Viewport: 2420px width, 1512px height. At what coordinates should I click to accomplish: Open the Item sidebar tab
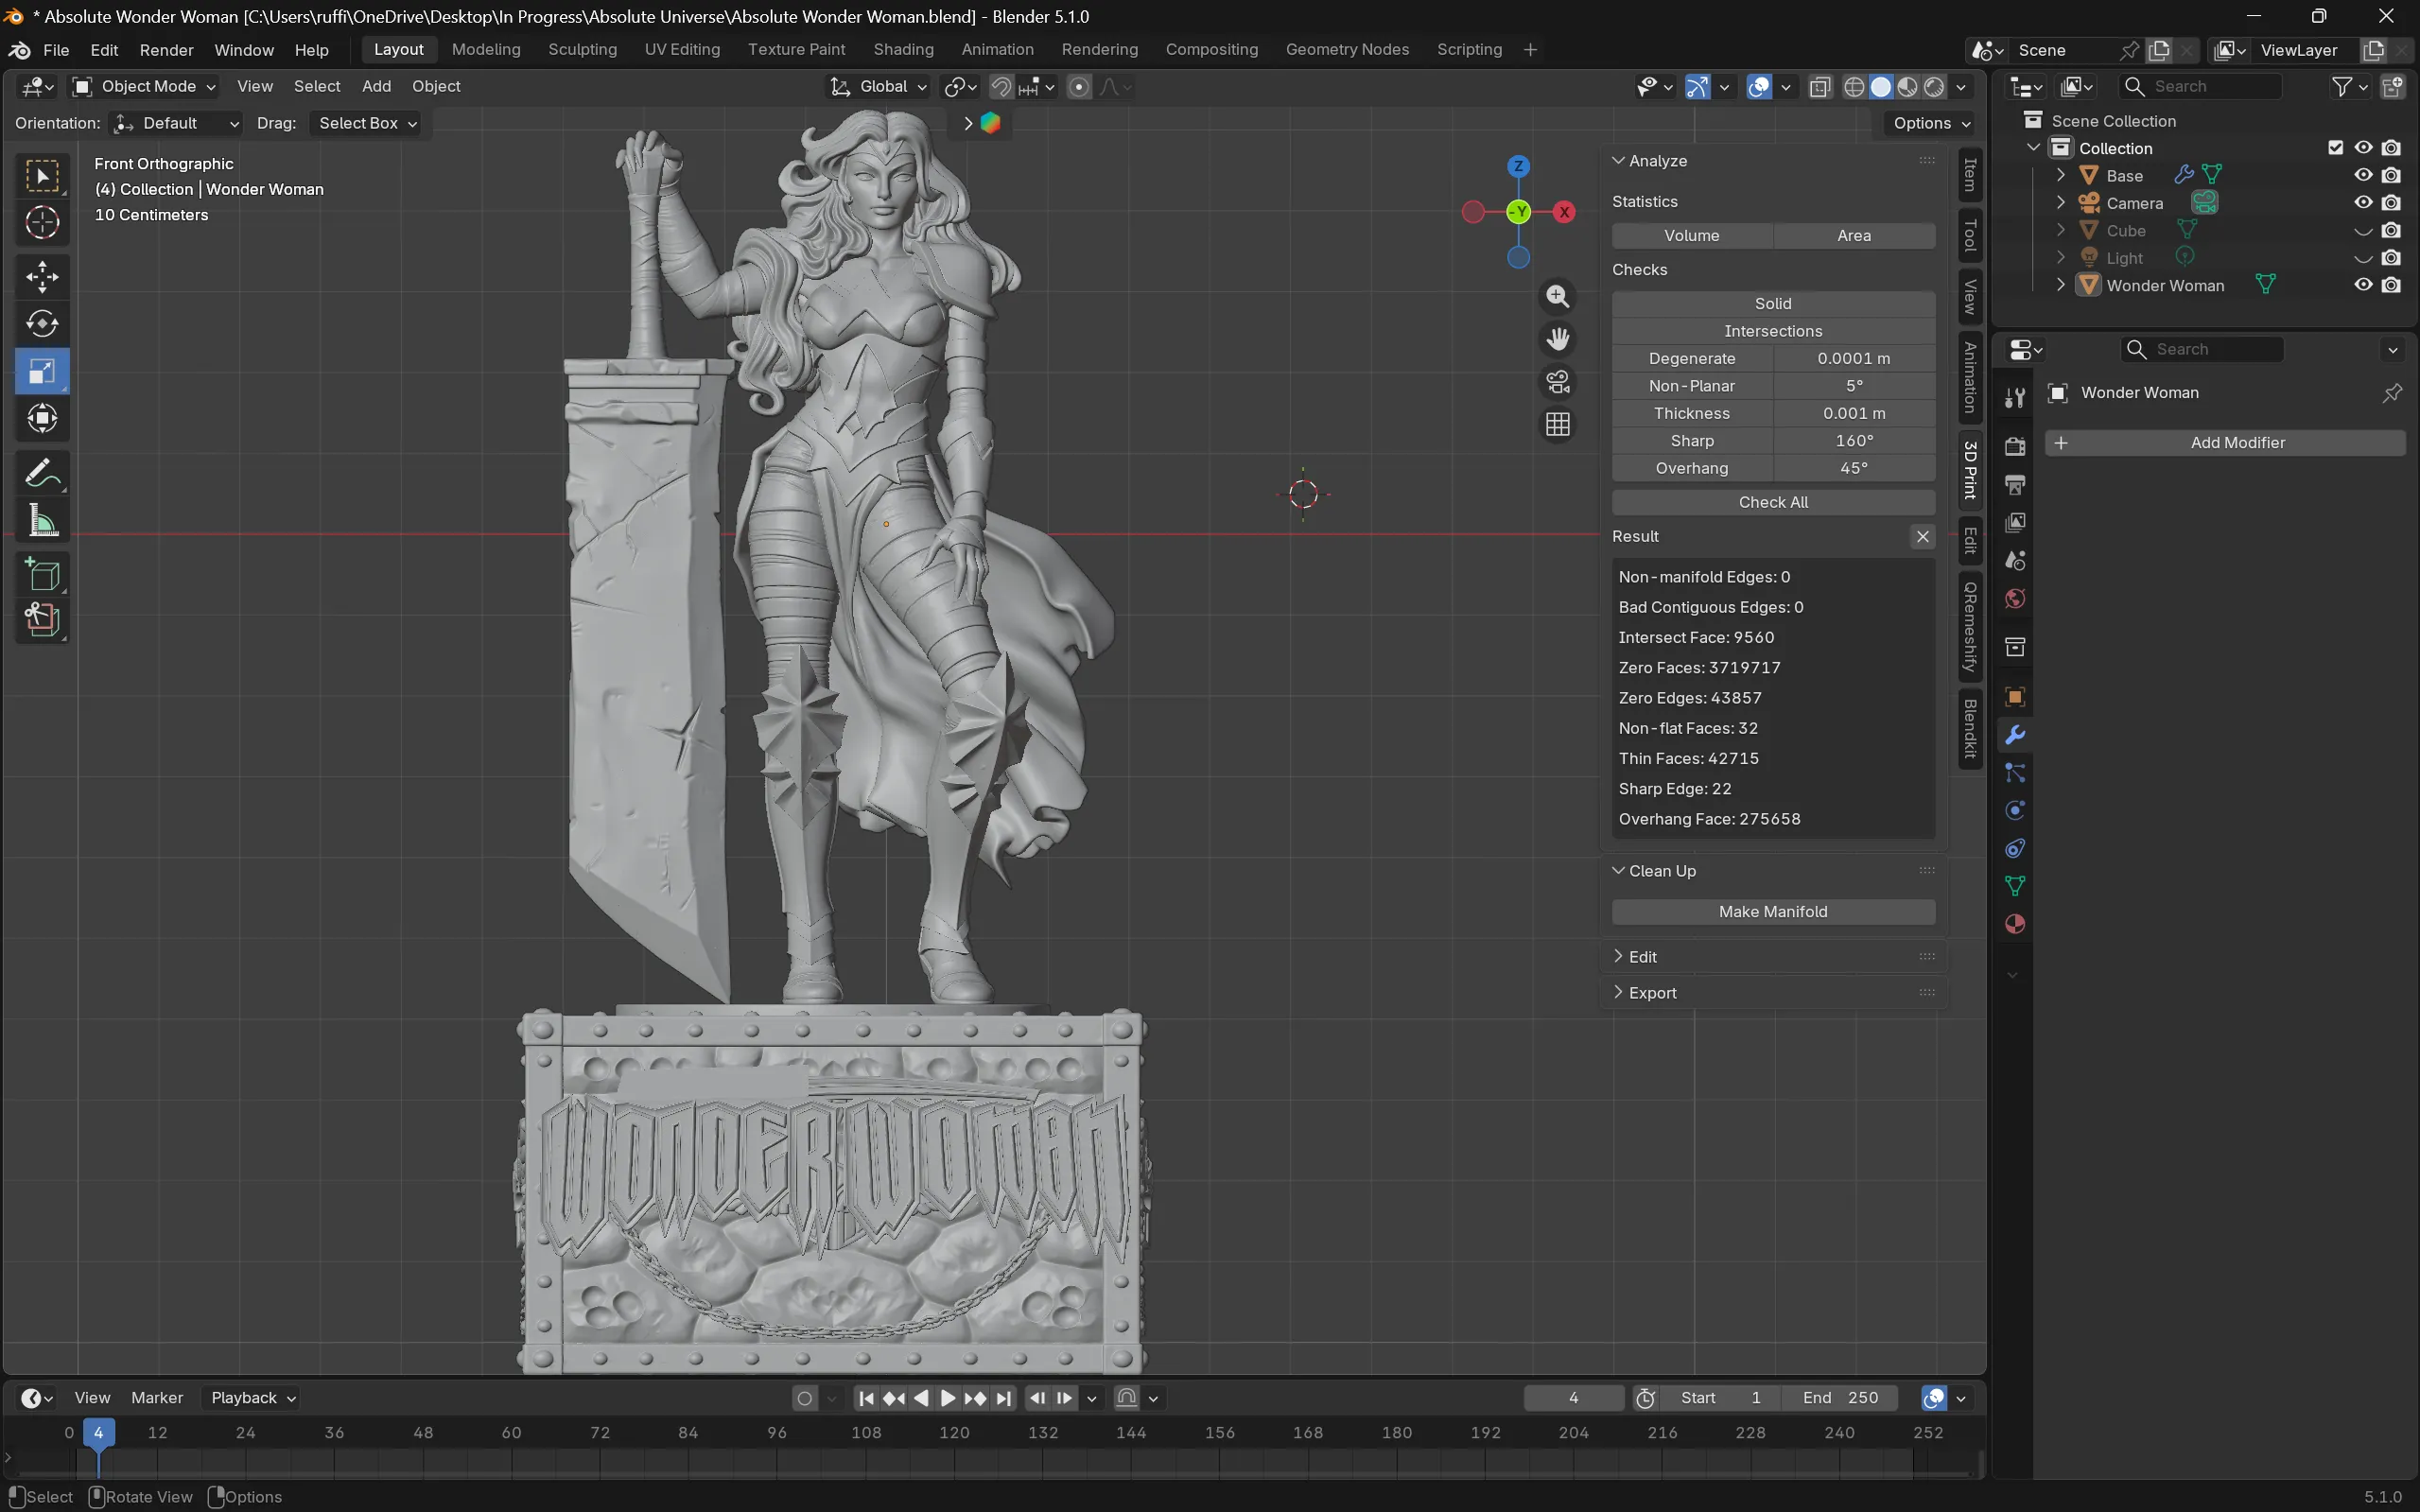(x=1970, y=175)
